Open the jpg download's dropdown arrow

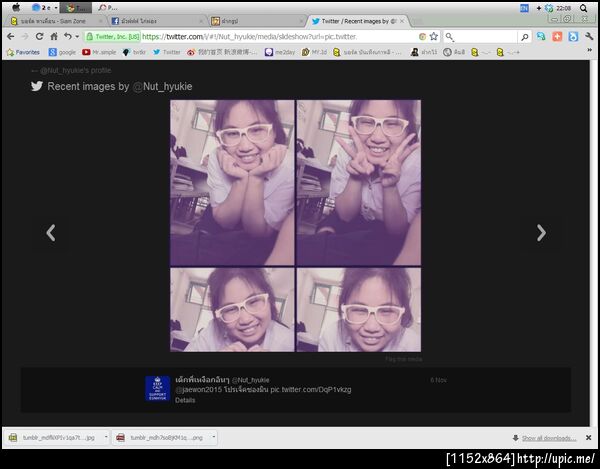106,437
